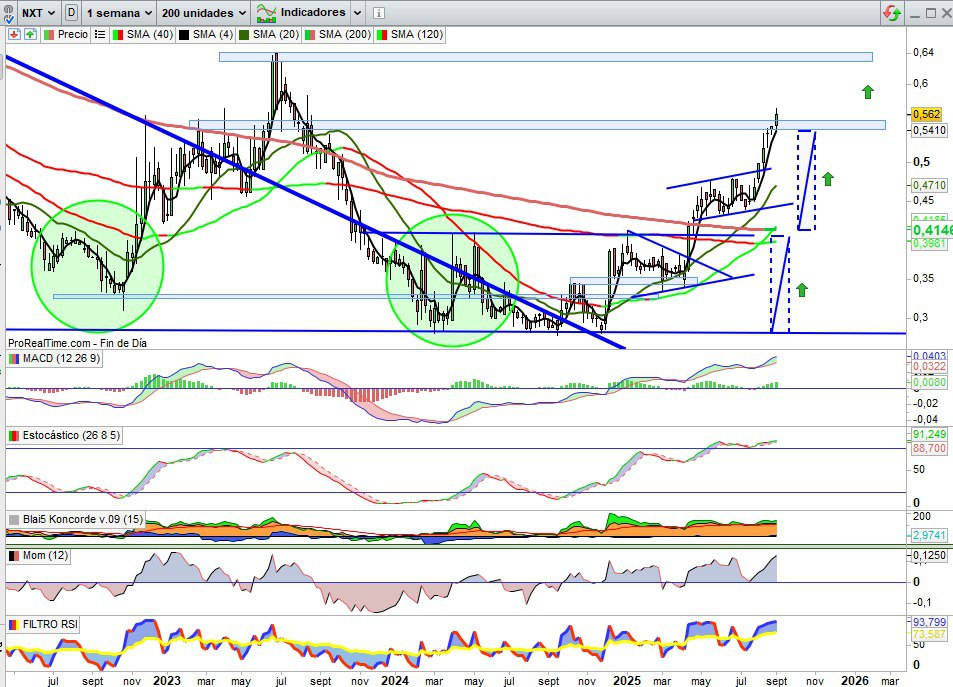Close the chart window
953x687 pixels.
(946, 13)
